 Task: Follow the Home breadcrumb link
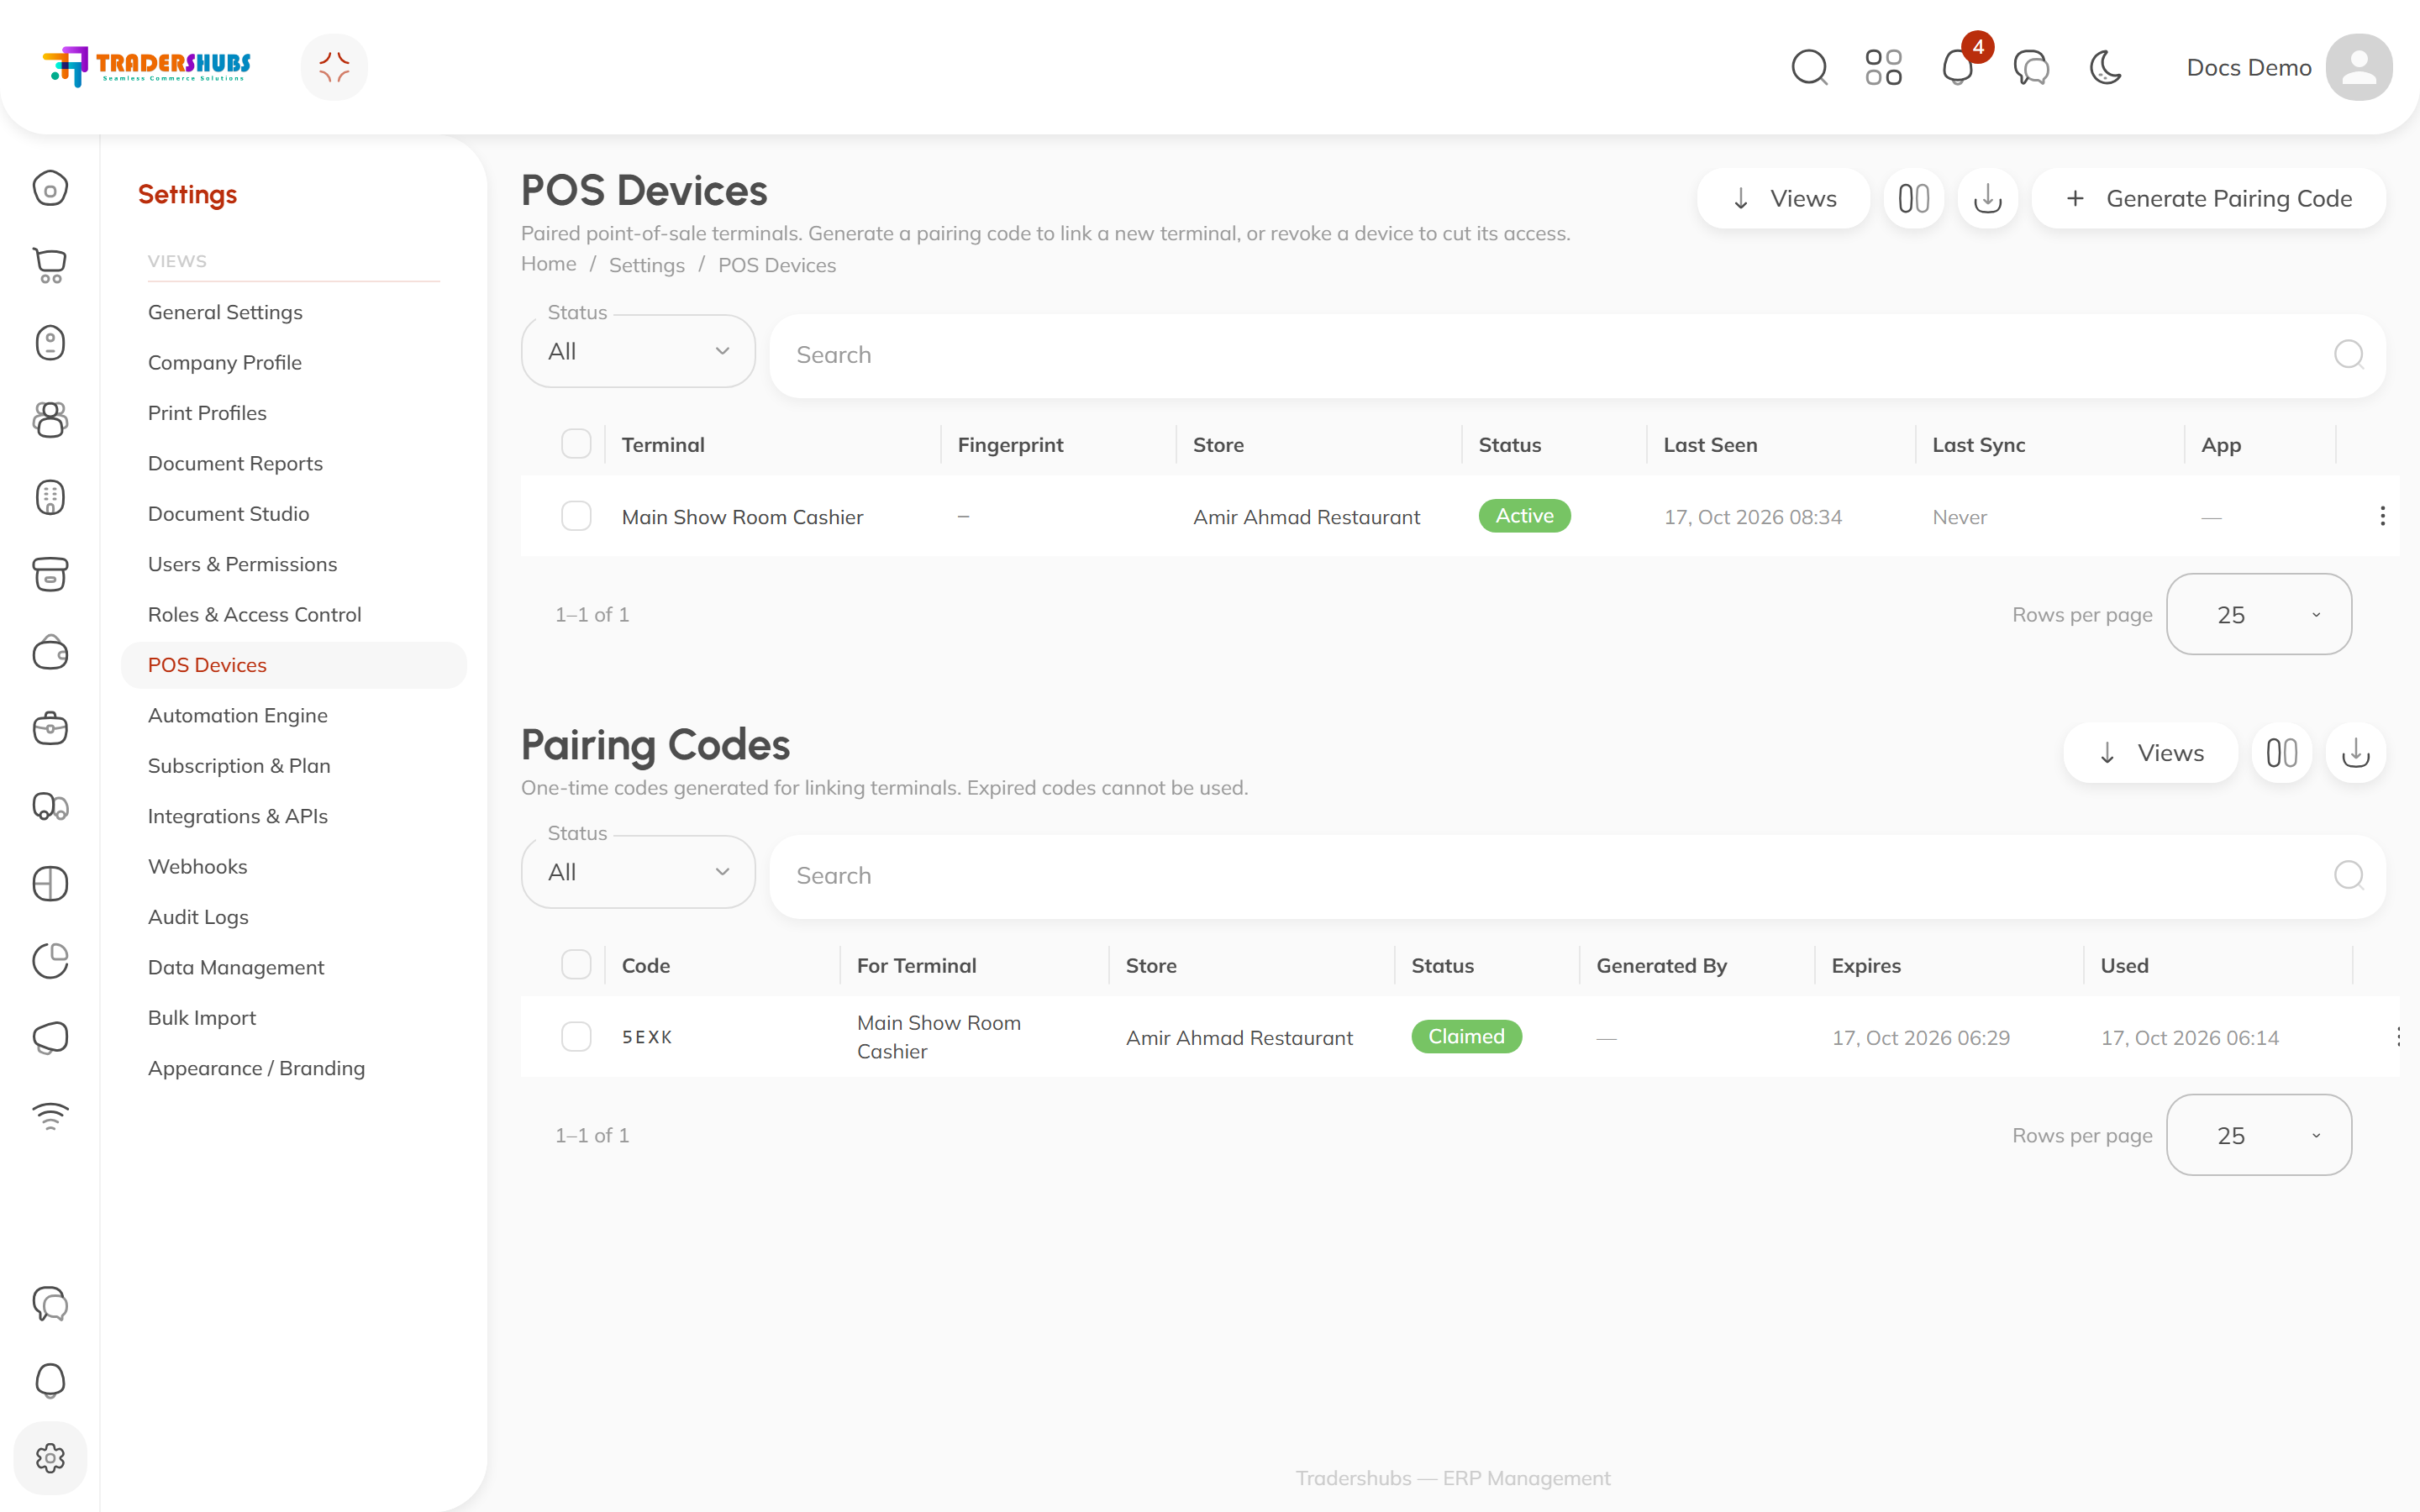tap(548, 264)
